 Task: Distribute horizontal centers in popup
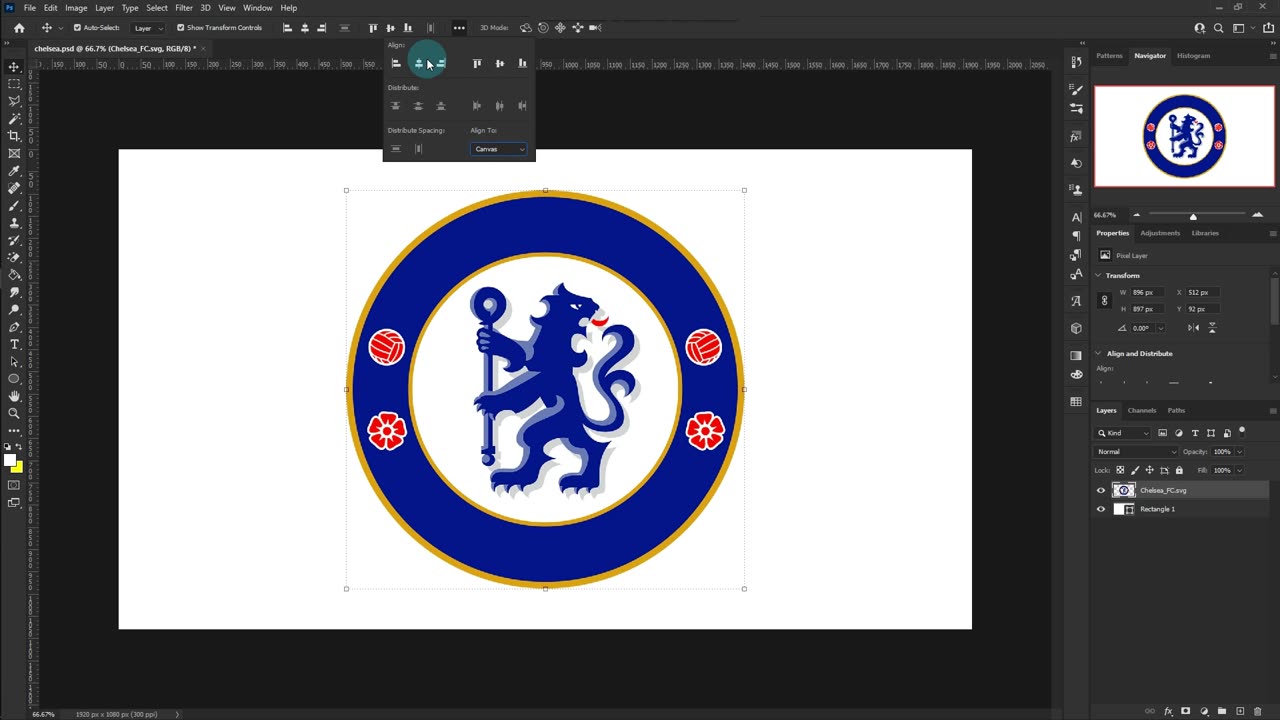(x=500, y=106)
